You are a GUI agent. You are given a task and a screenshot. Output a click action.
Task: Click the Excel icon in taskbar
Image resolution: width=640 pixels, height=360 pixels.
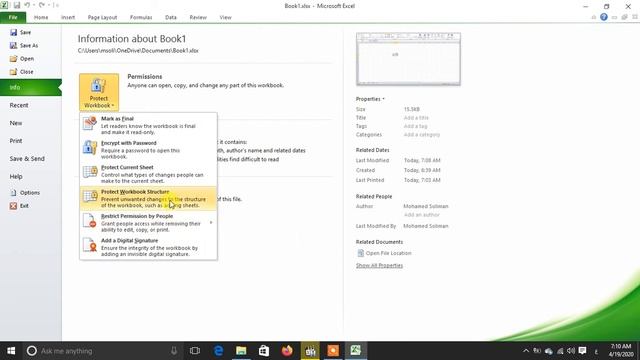(356, 351)
